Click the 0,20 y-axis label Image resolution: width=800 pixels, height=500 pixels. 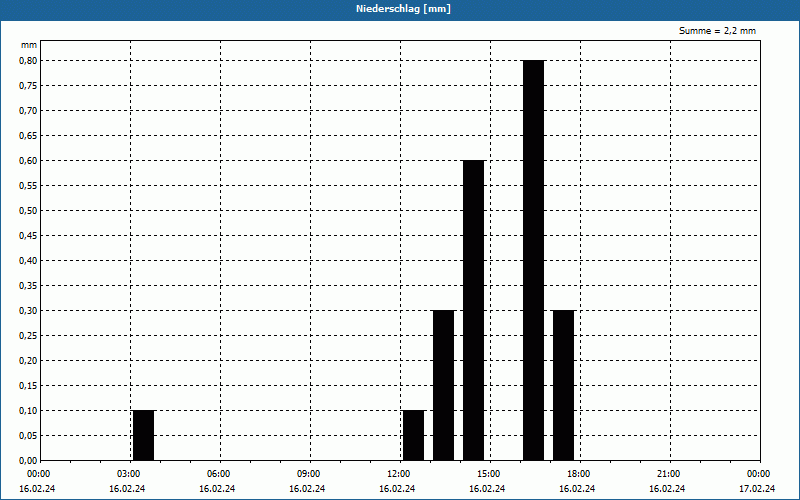[28, 361]
